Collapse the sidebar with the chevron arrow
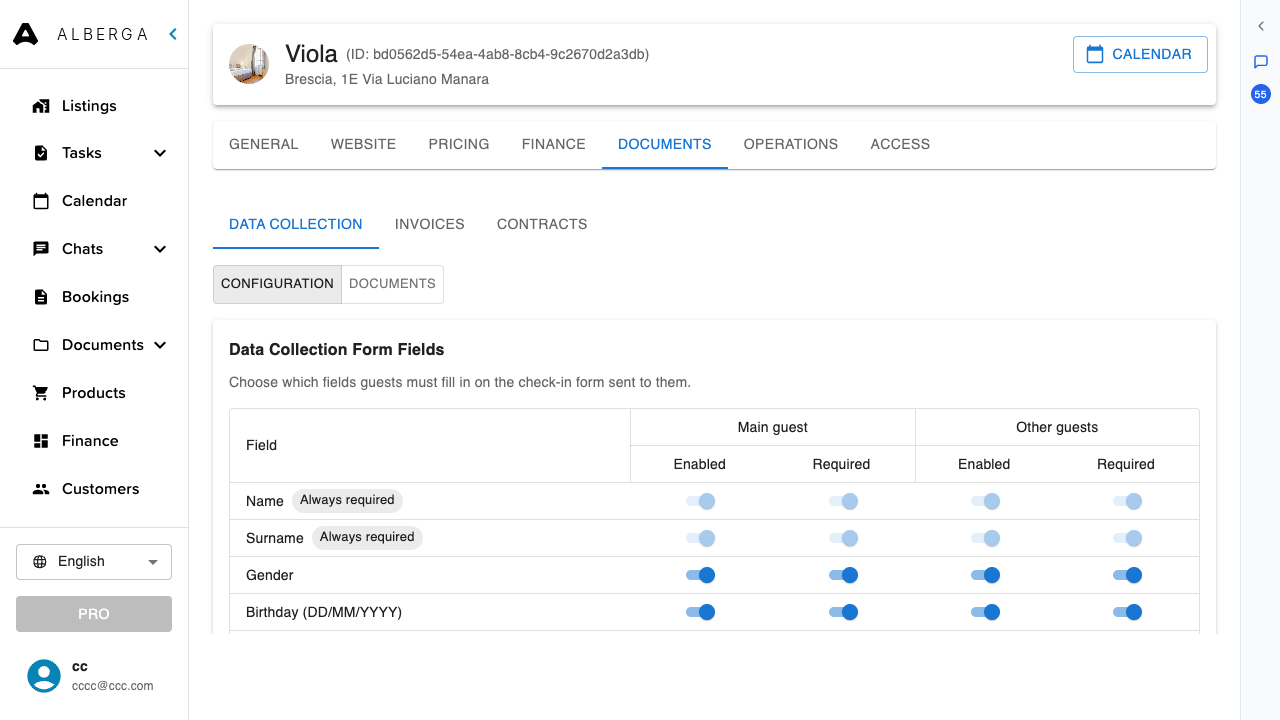Image resolution: width=1280 pixels, height=720 pixels. pyautogui.click(x=173, y=34)
